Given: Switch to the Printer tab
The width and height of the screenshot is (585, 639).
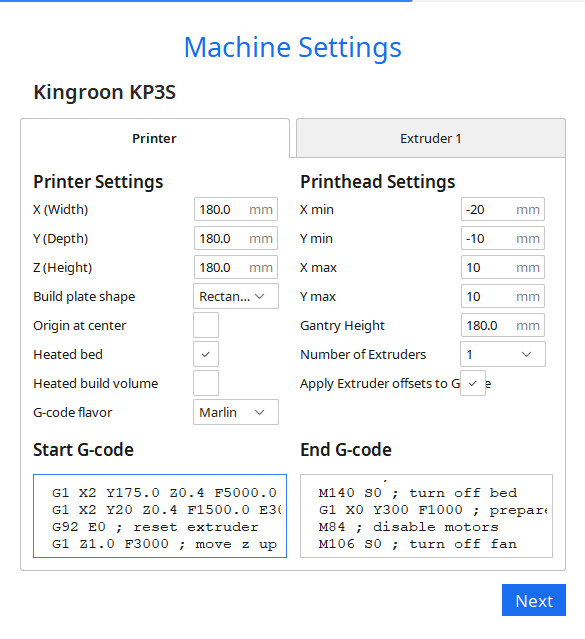Looking at the screenshot, I should pos(155,138).
